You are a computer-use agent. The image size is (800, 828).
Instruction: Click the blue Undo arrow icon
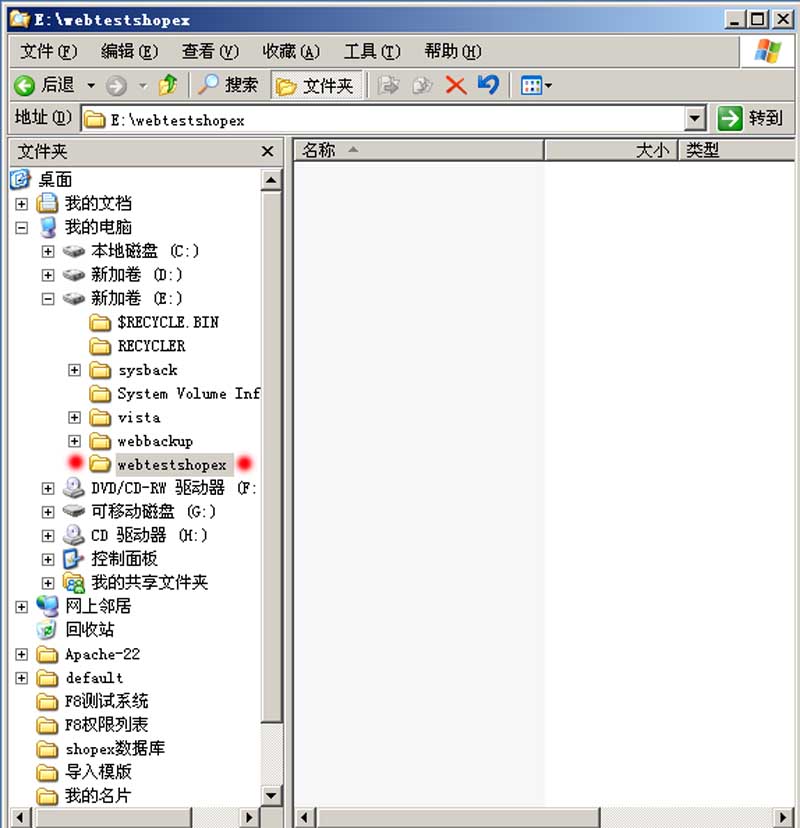tap(488, 84)
